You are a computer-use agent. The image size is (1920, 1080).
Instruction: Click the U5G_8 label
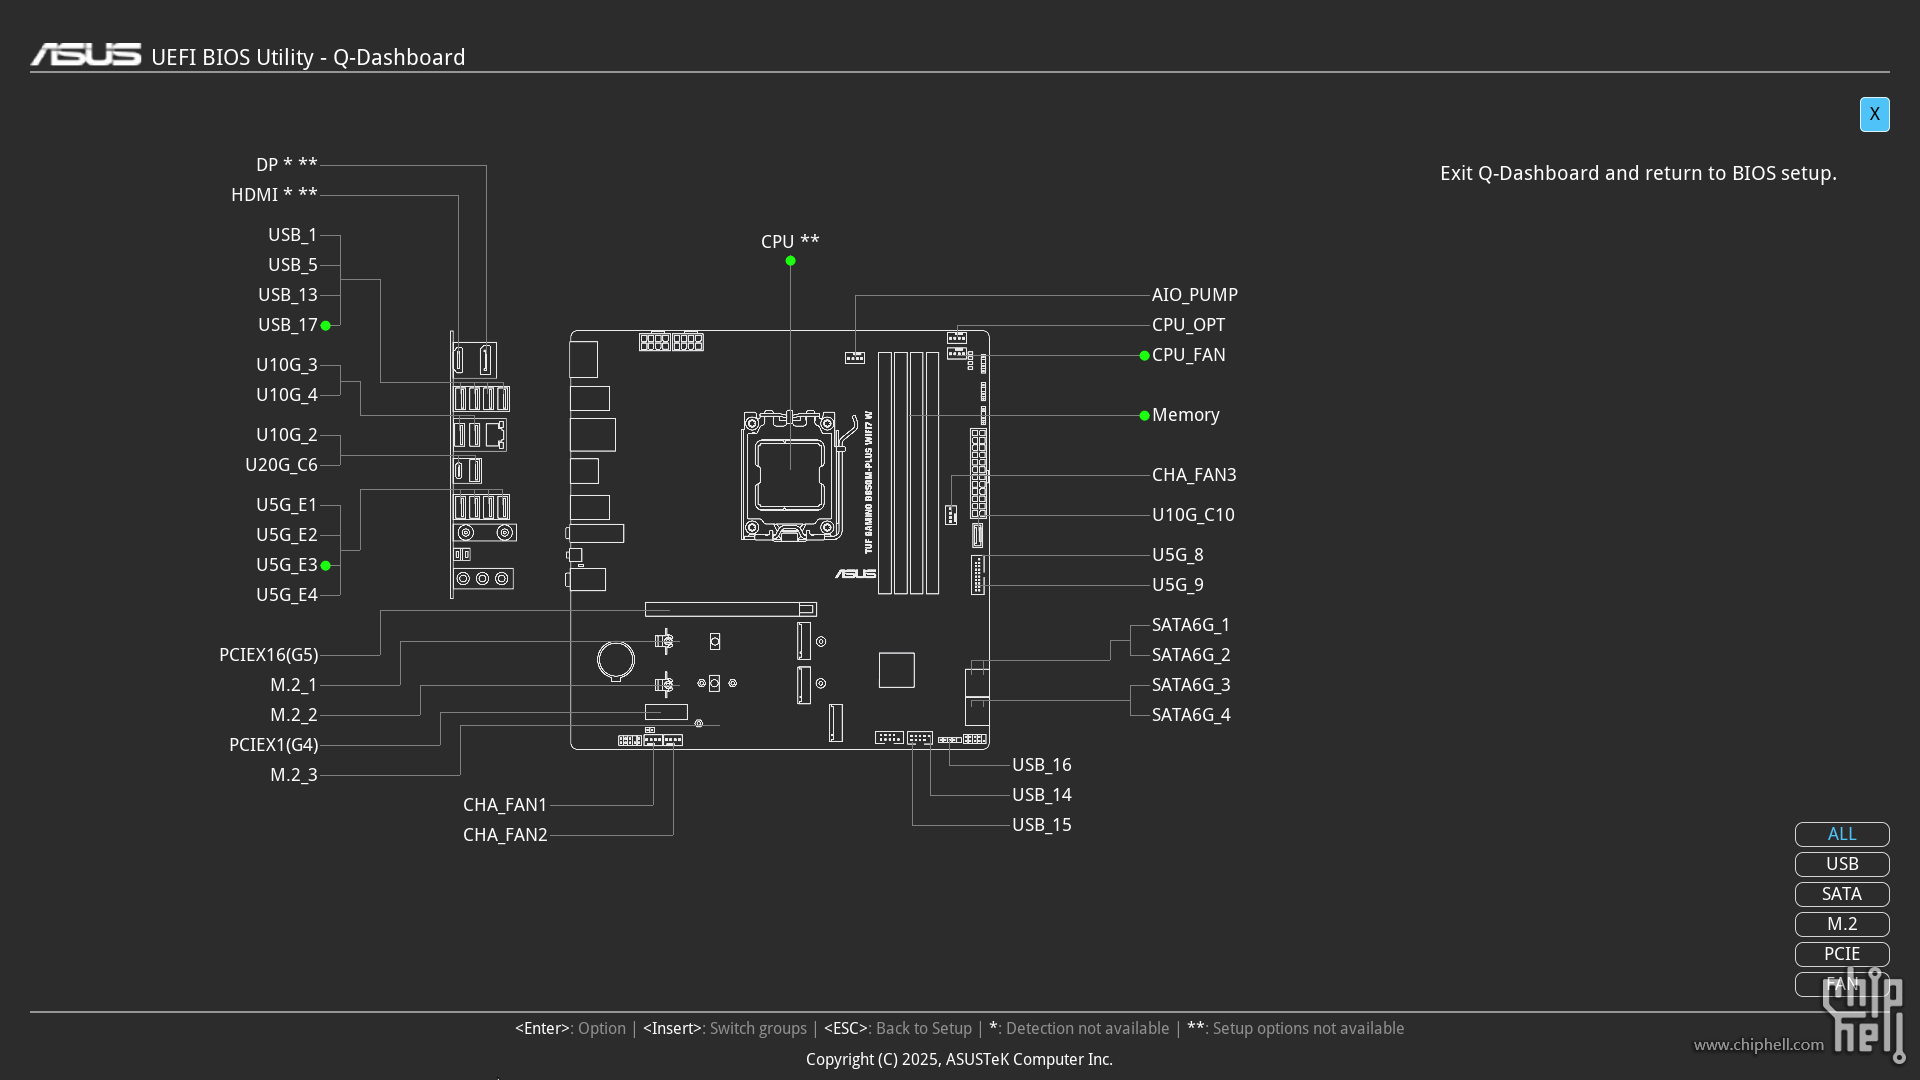(1177, 555)
